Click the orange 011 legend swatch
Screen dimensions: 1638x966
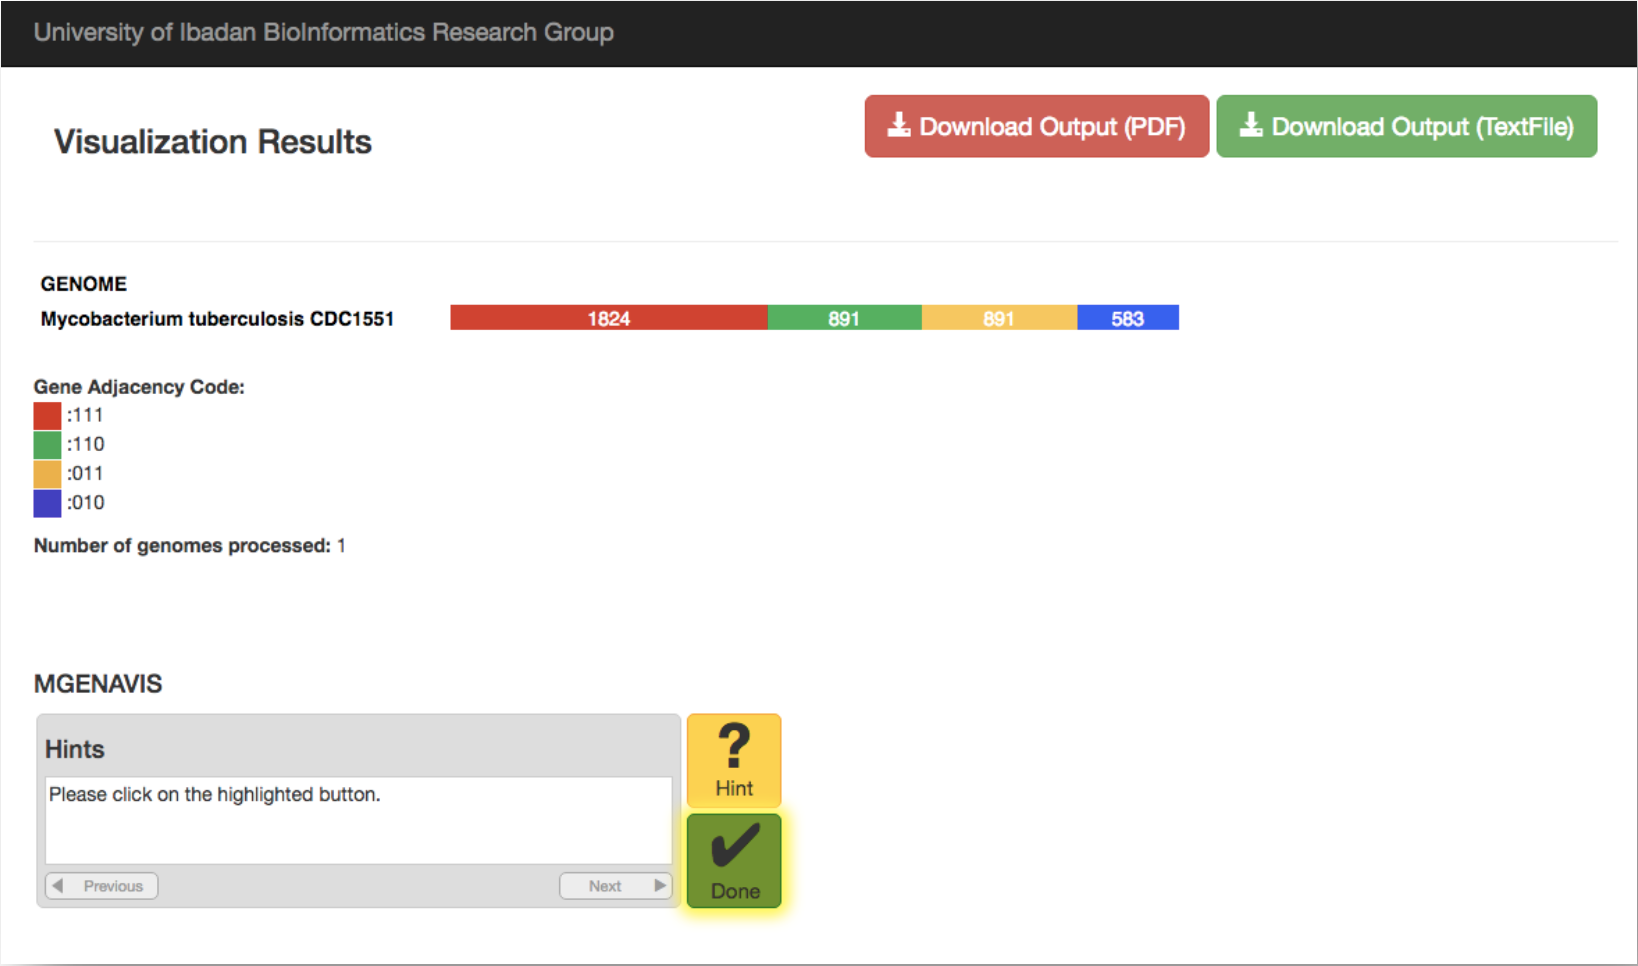[47, 473]
